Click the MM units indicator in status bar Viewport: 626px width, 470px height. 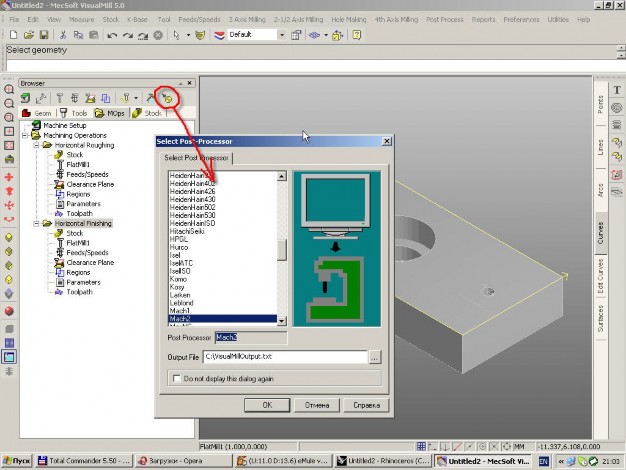(519, 446)
